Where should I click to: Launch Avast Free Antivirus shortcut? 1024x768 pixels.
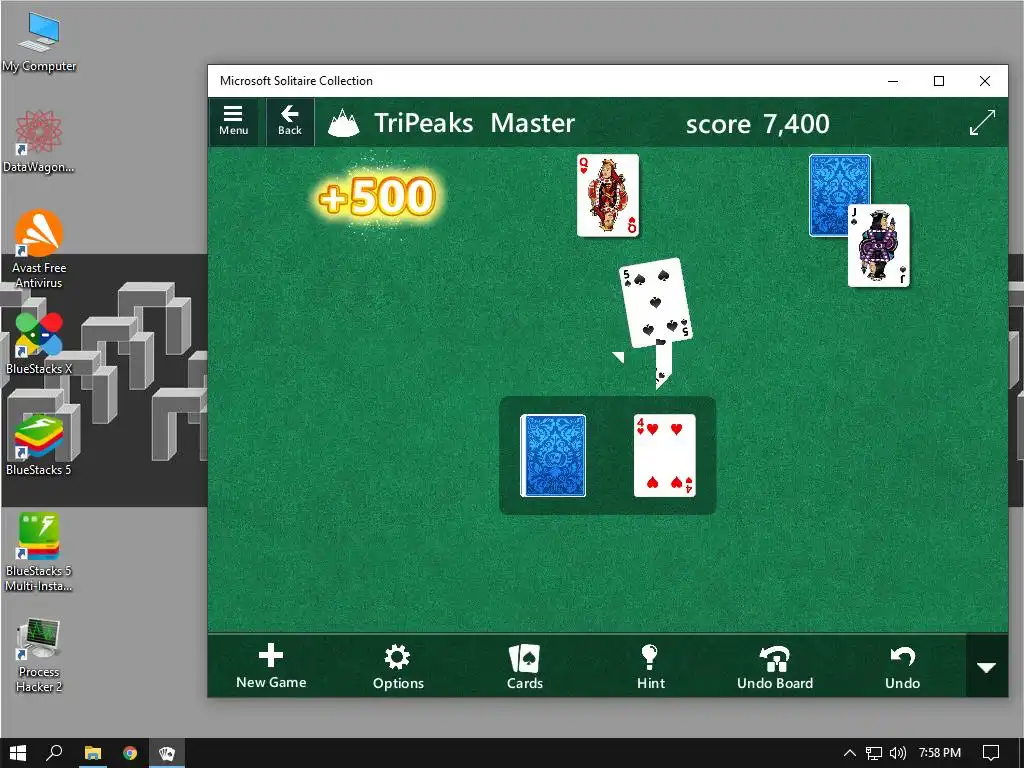tap(39, 249)
